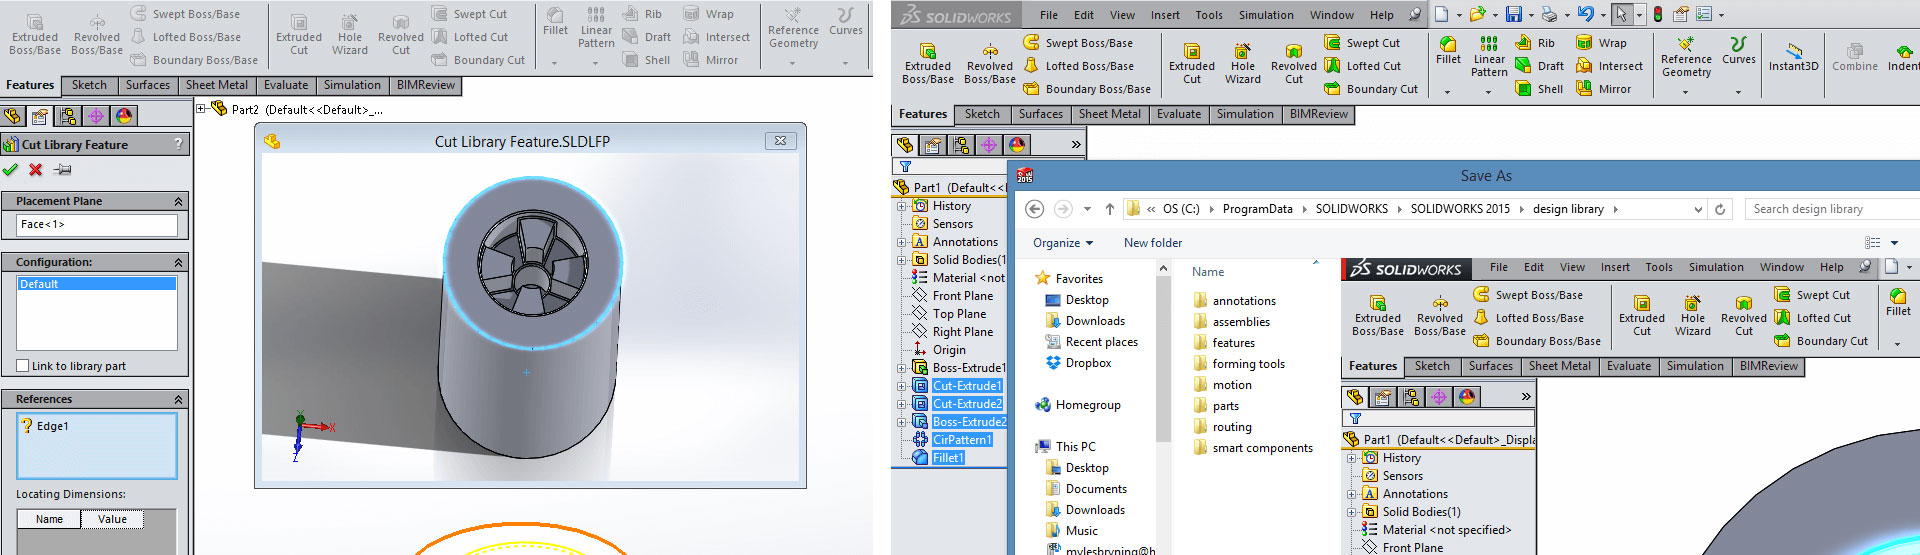Open Fillet dropdown arrow in top-right window
The height and width of the screenshot is (555, 1920).
pos(1448,92)
